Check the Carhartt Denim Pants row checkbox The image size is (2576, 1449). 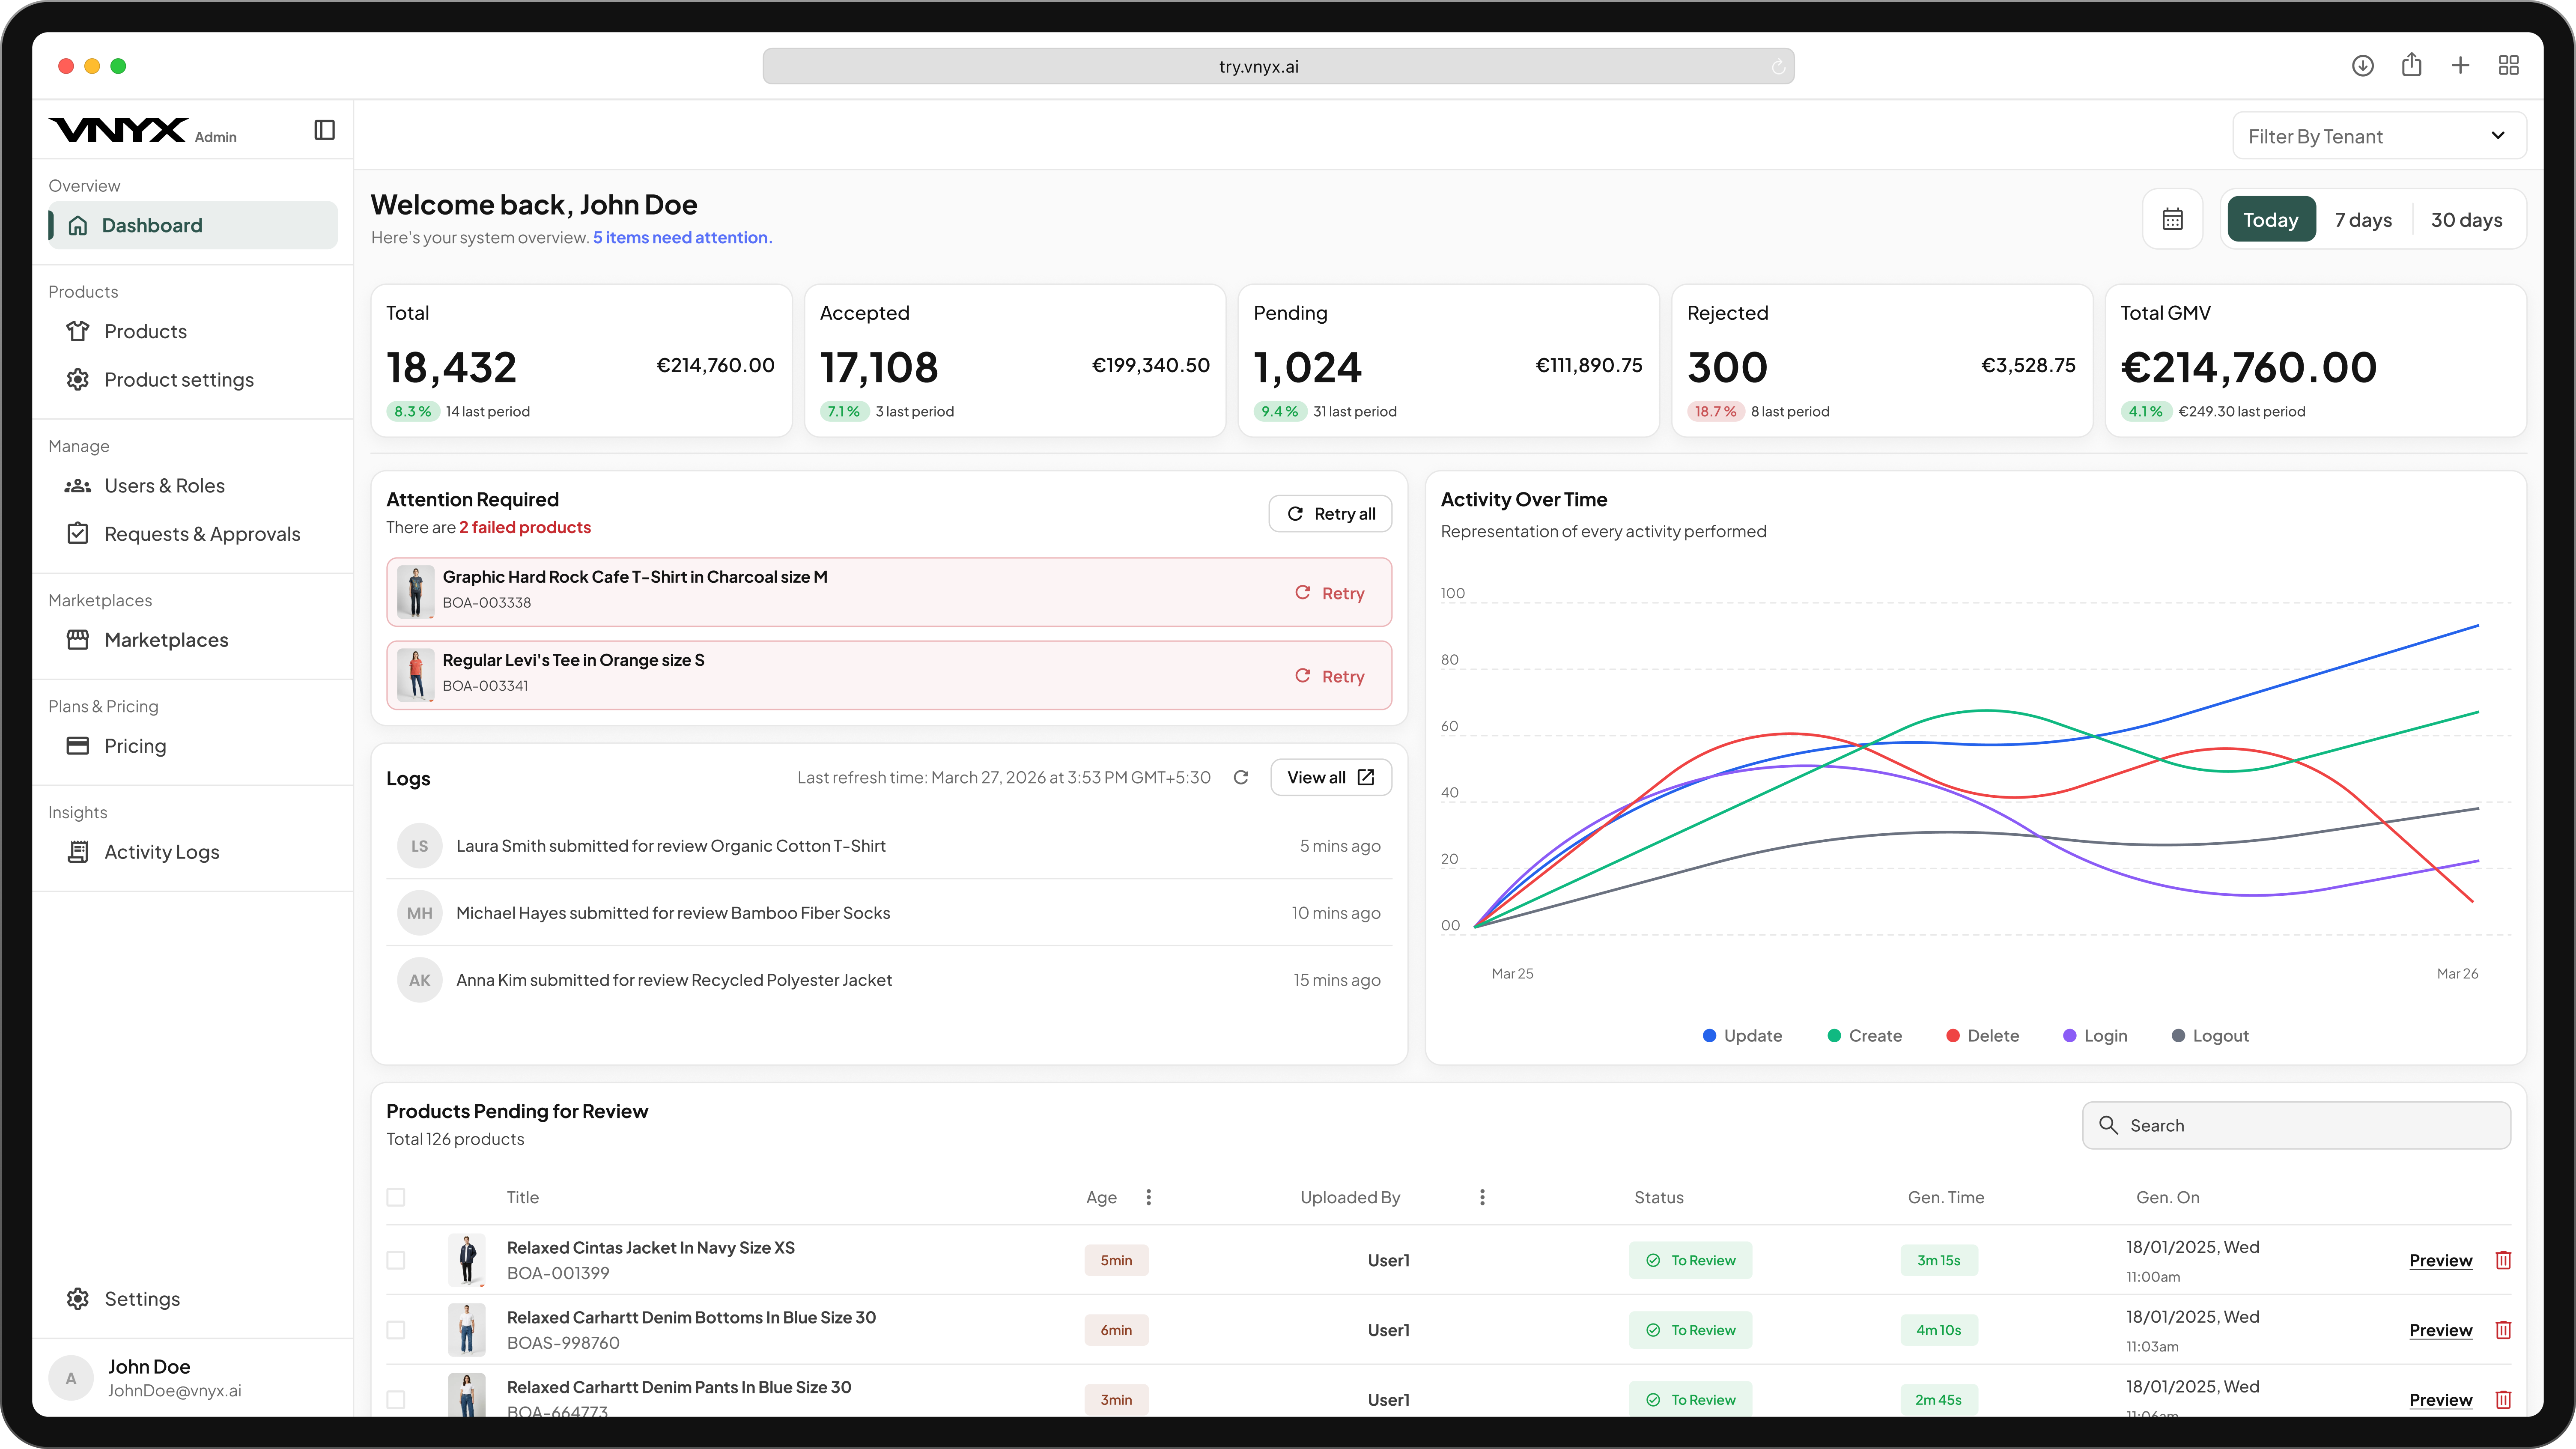(x=396, y=1400)
